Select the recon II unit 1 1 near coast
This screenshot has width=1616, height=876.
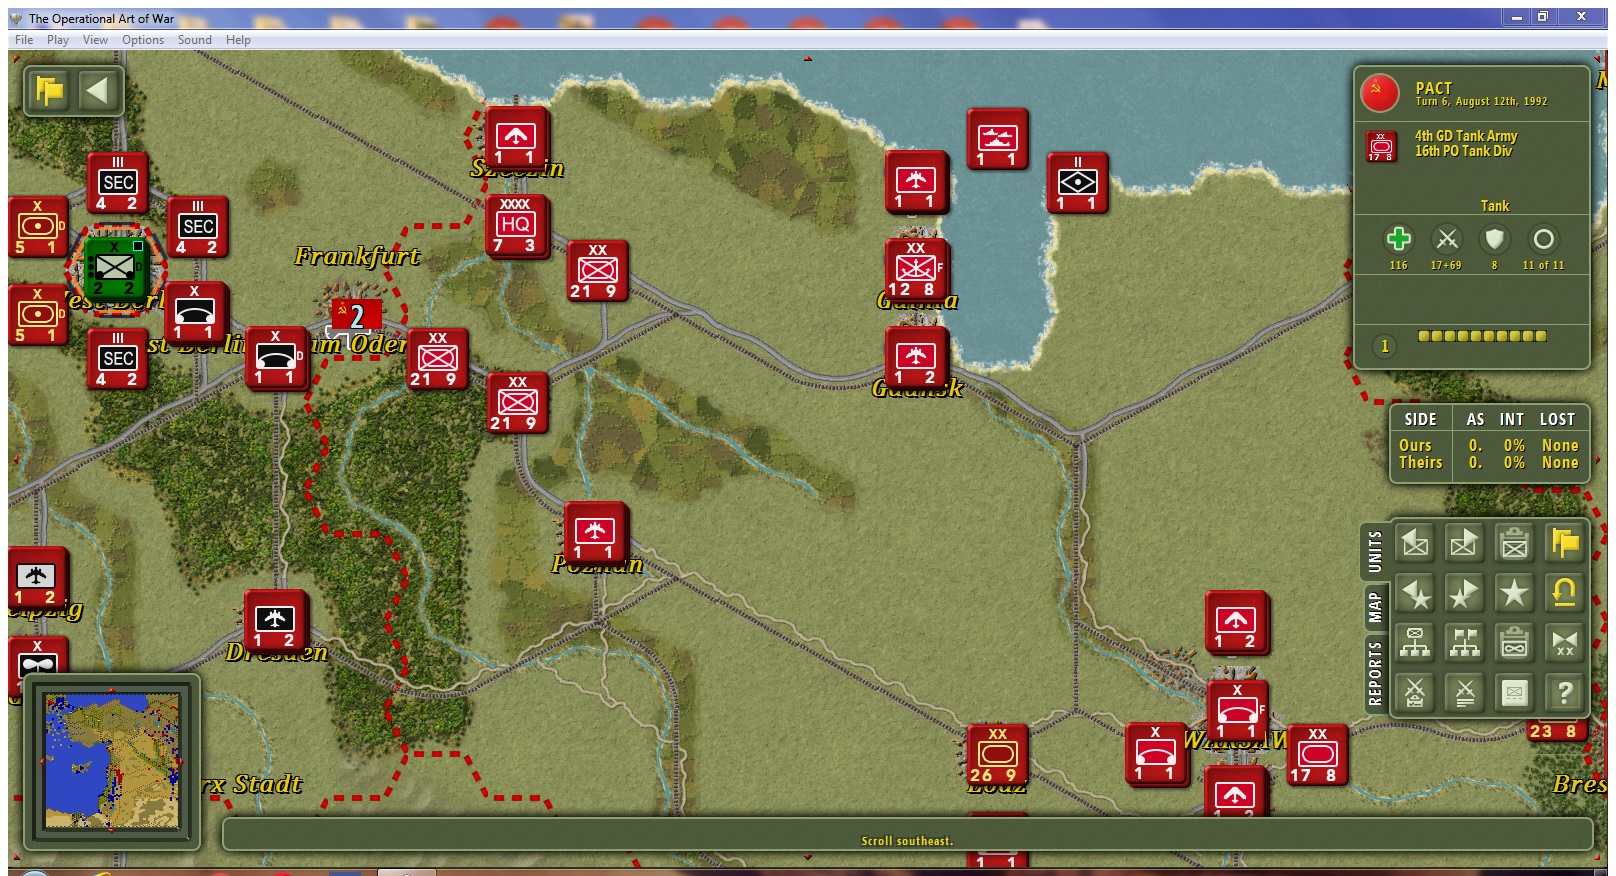click(1077, 183)
